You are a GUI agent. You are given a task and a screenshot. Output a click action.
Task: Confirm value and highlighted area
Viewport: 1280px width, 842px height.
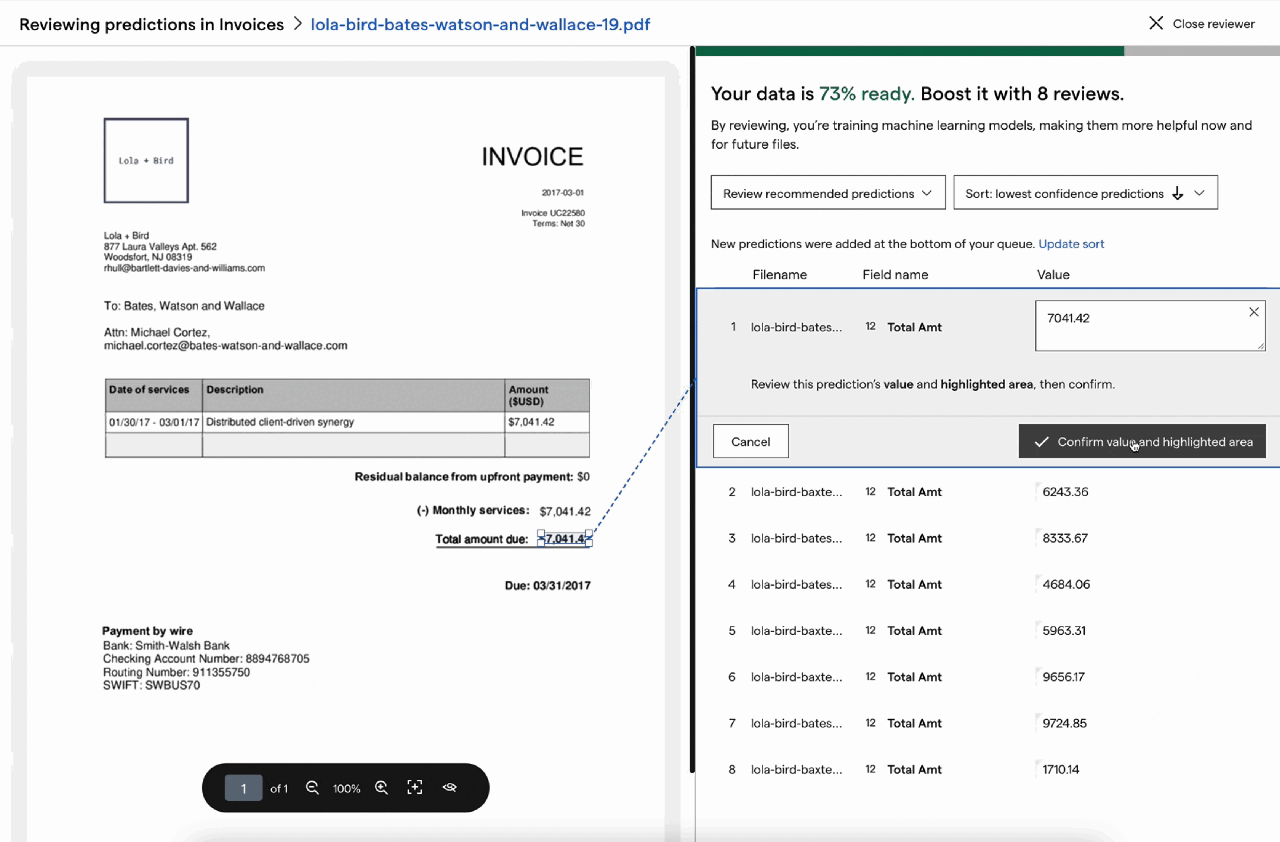click(1142, 441)
